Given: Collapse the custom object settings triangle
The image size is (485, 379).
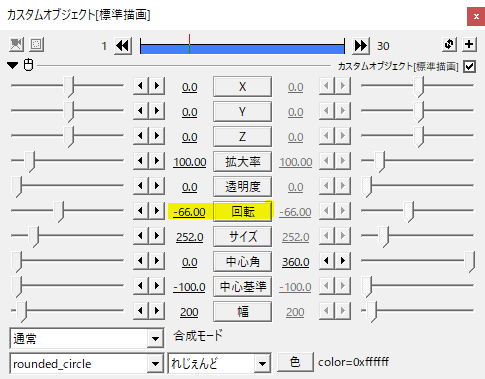Looking at the screenshot, I should coord(13,65).
